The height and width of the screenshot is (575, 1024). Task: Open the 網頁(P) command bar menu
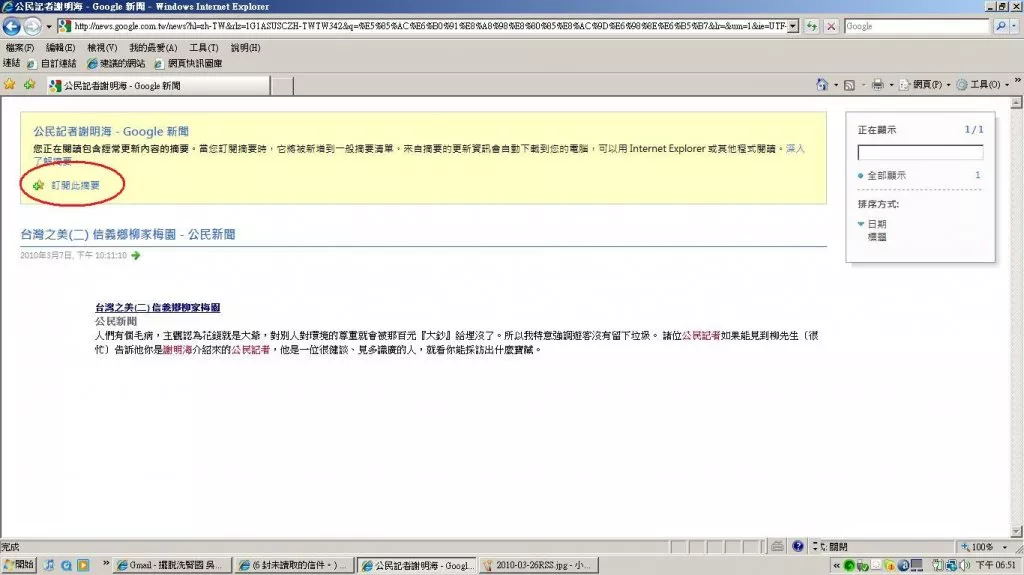point(925,84)
